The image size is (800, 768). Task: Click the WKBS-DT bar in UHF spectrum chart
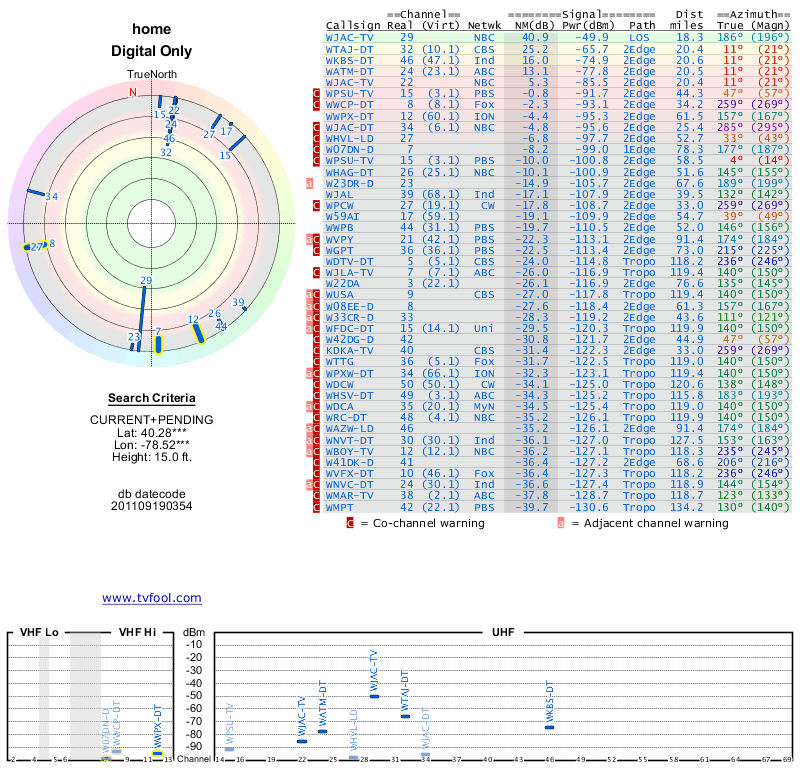coord(549,727)
